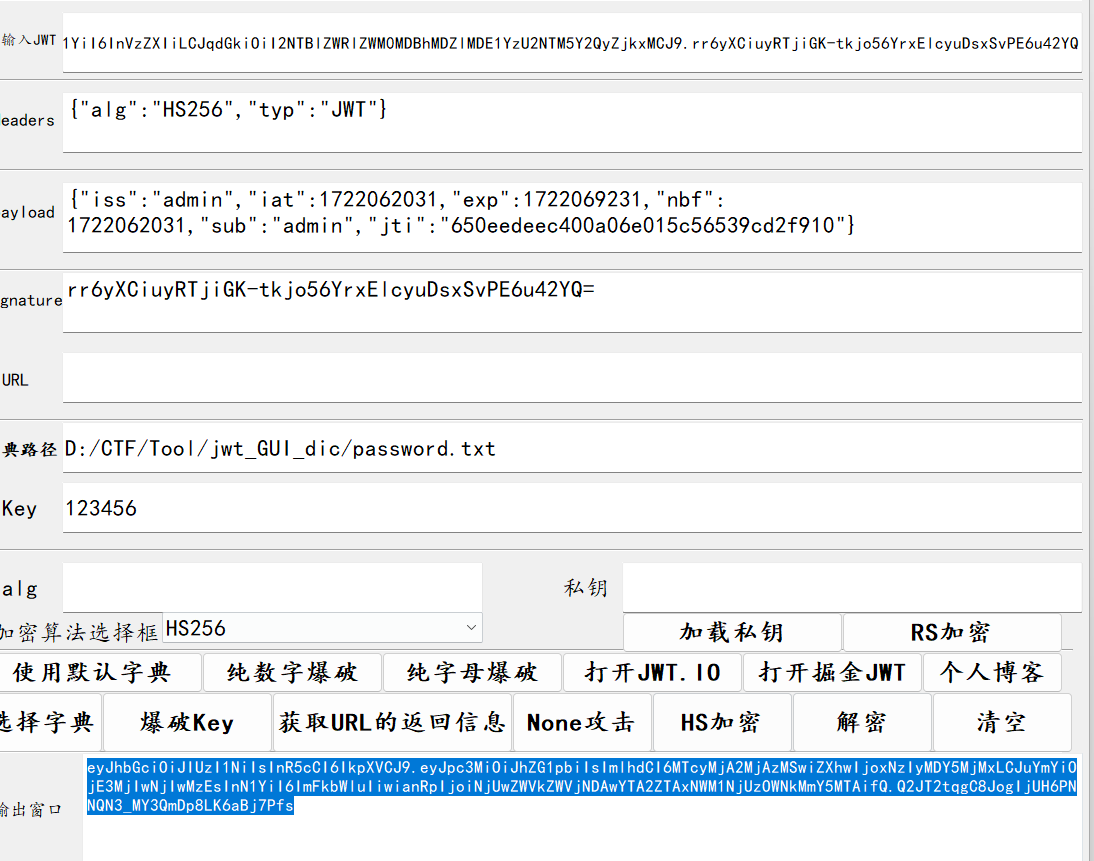Open JWT.IO with 打开JWT.IO button
The image size is (1094, 861).
pyautogui.click(x=652, y=672)
